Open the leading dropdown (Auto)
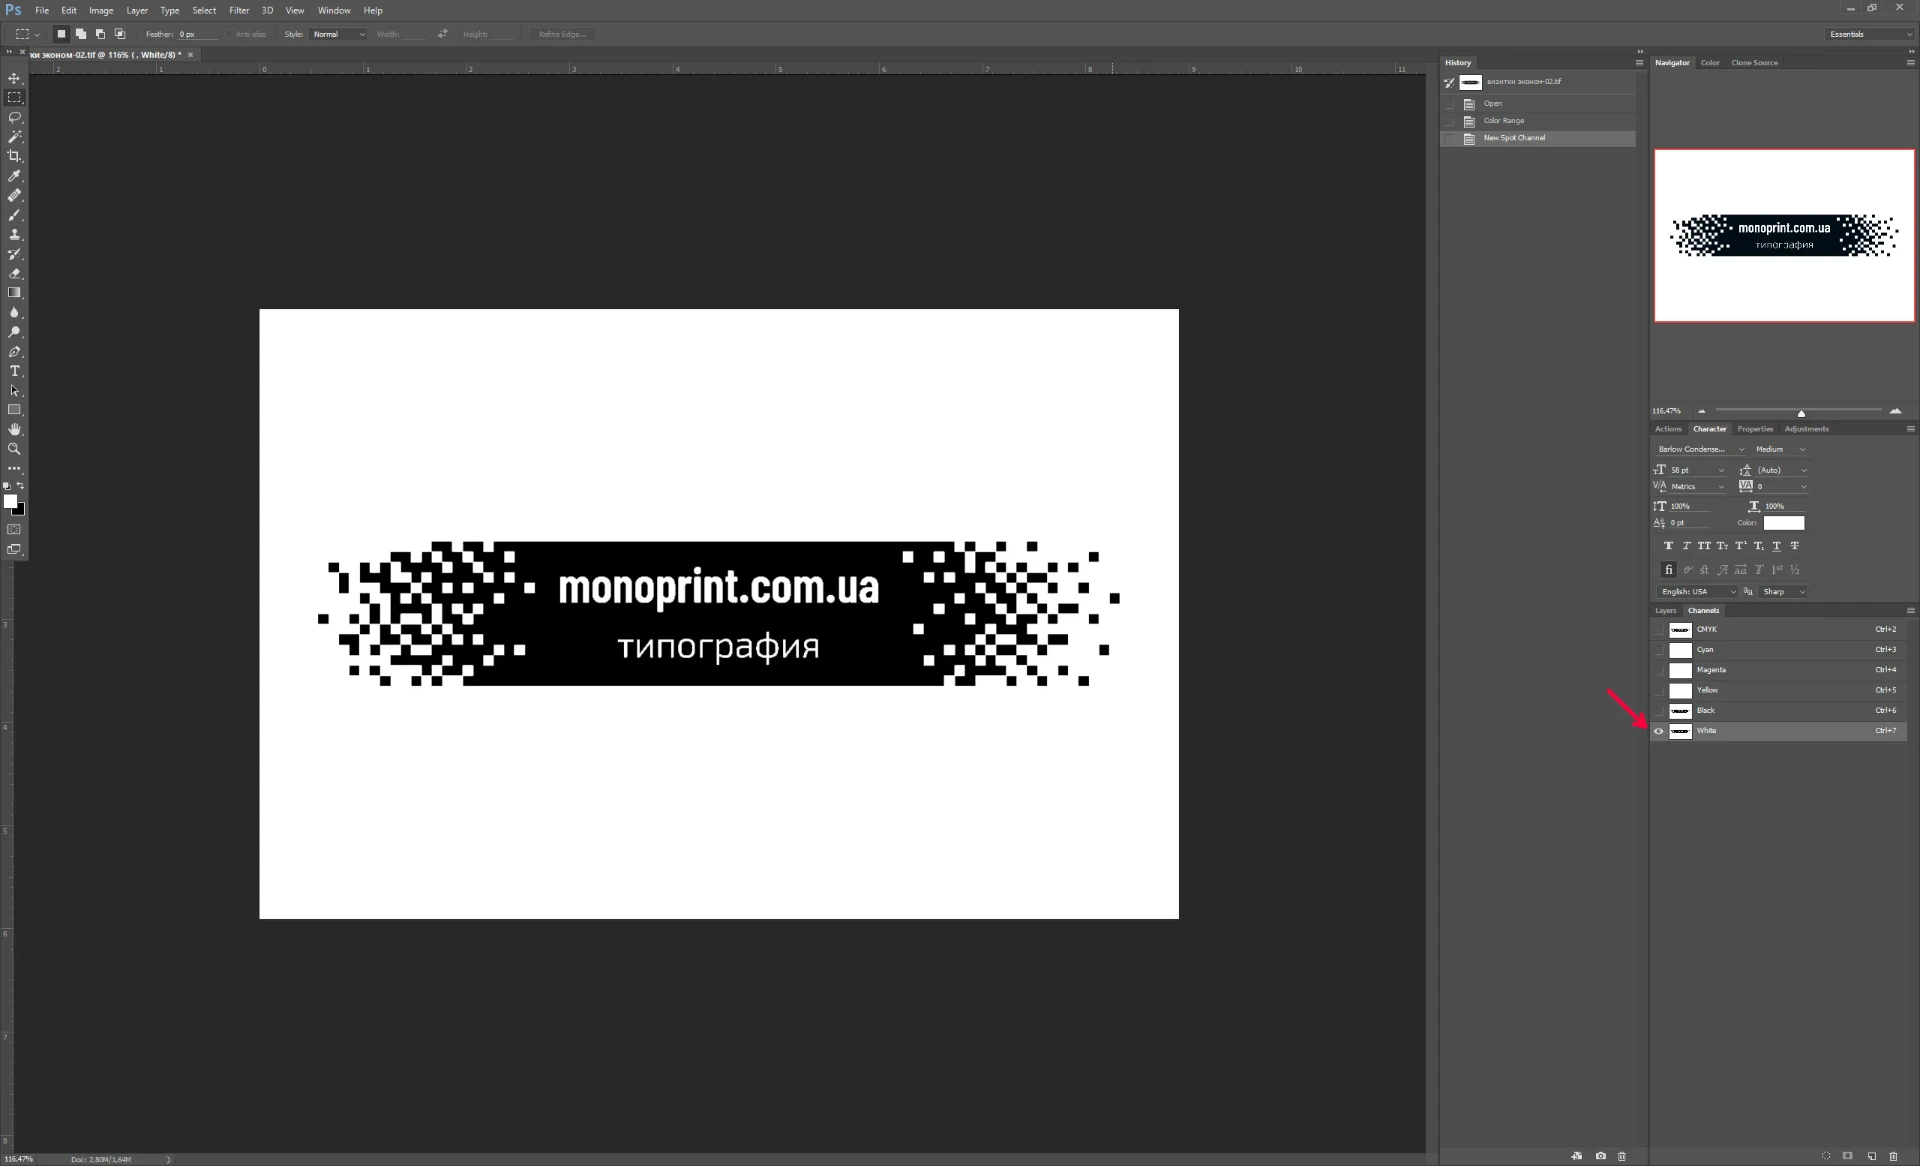 pos(1782,470)
